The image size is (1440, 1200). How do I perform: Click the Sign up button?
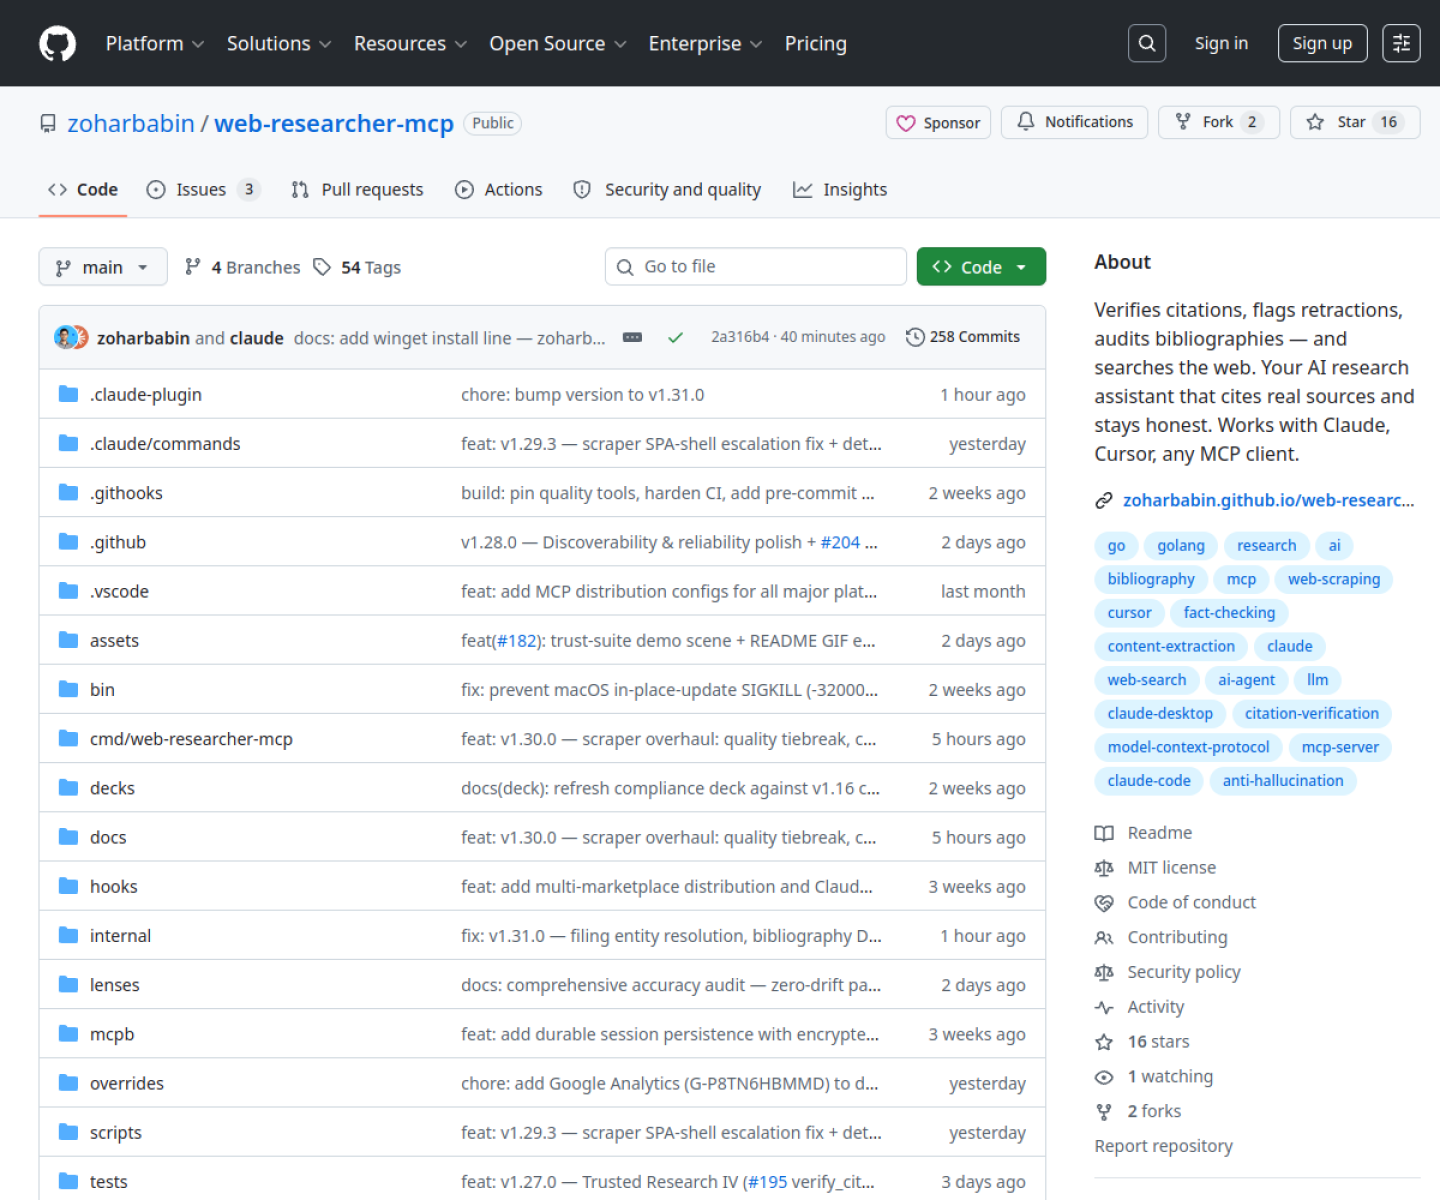coord(1322,43)
